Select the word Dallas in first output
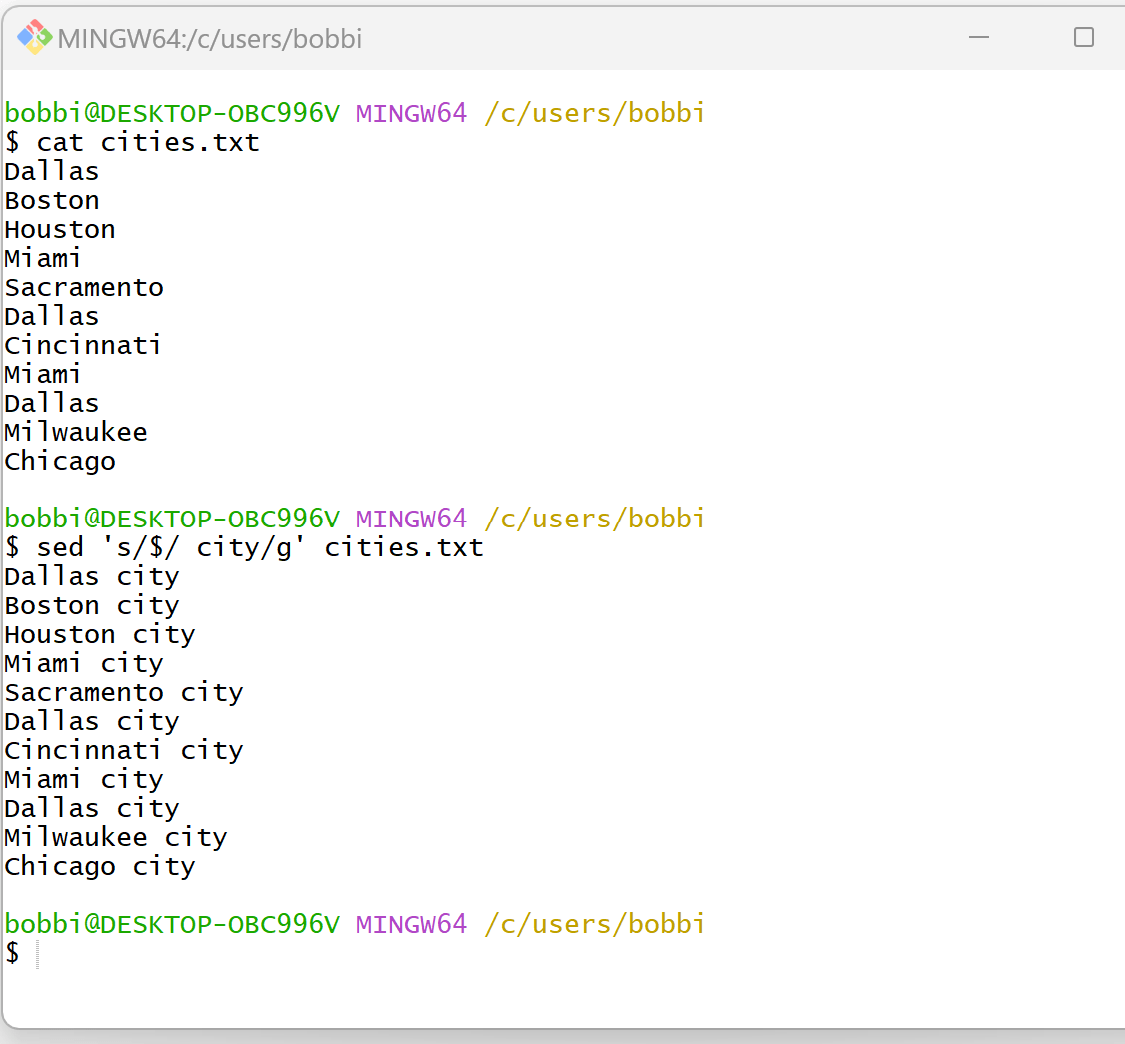 click(51, 171)
